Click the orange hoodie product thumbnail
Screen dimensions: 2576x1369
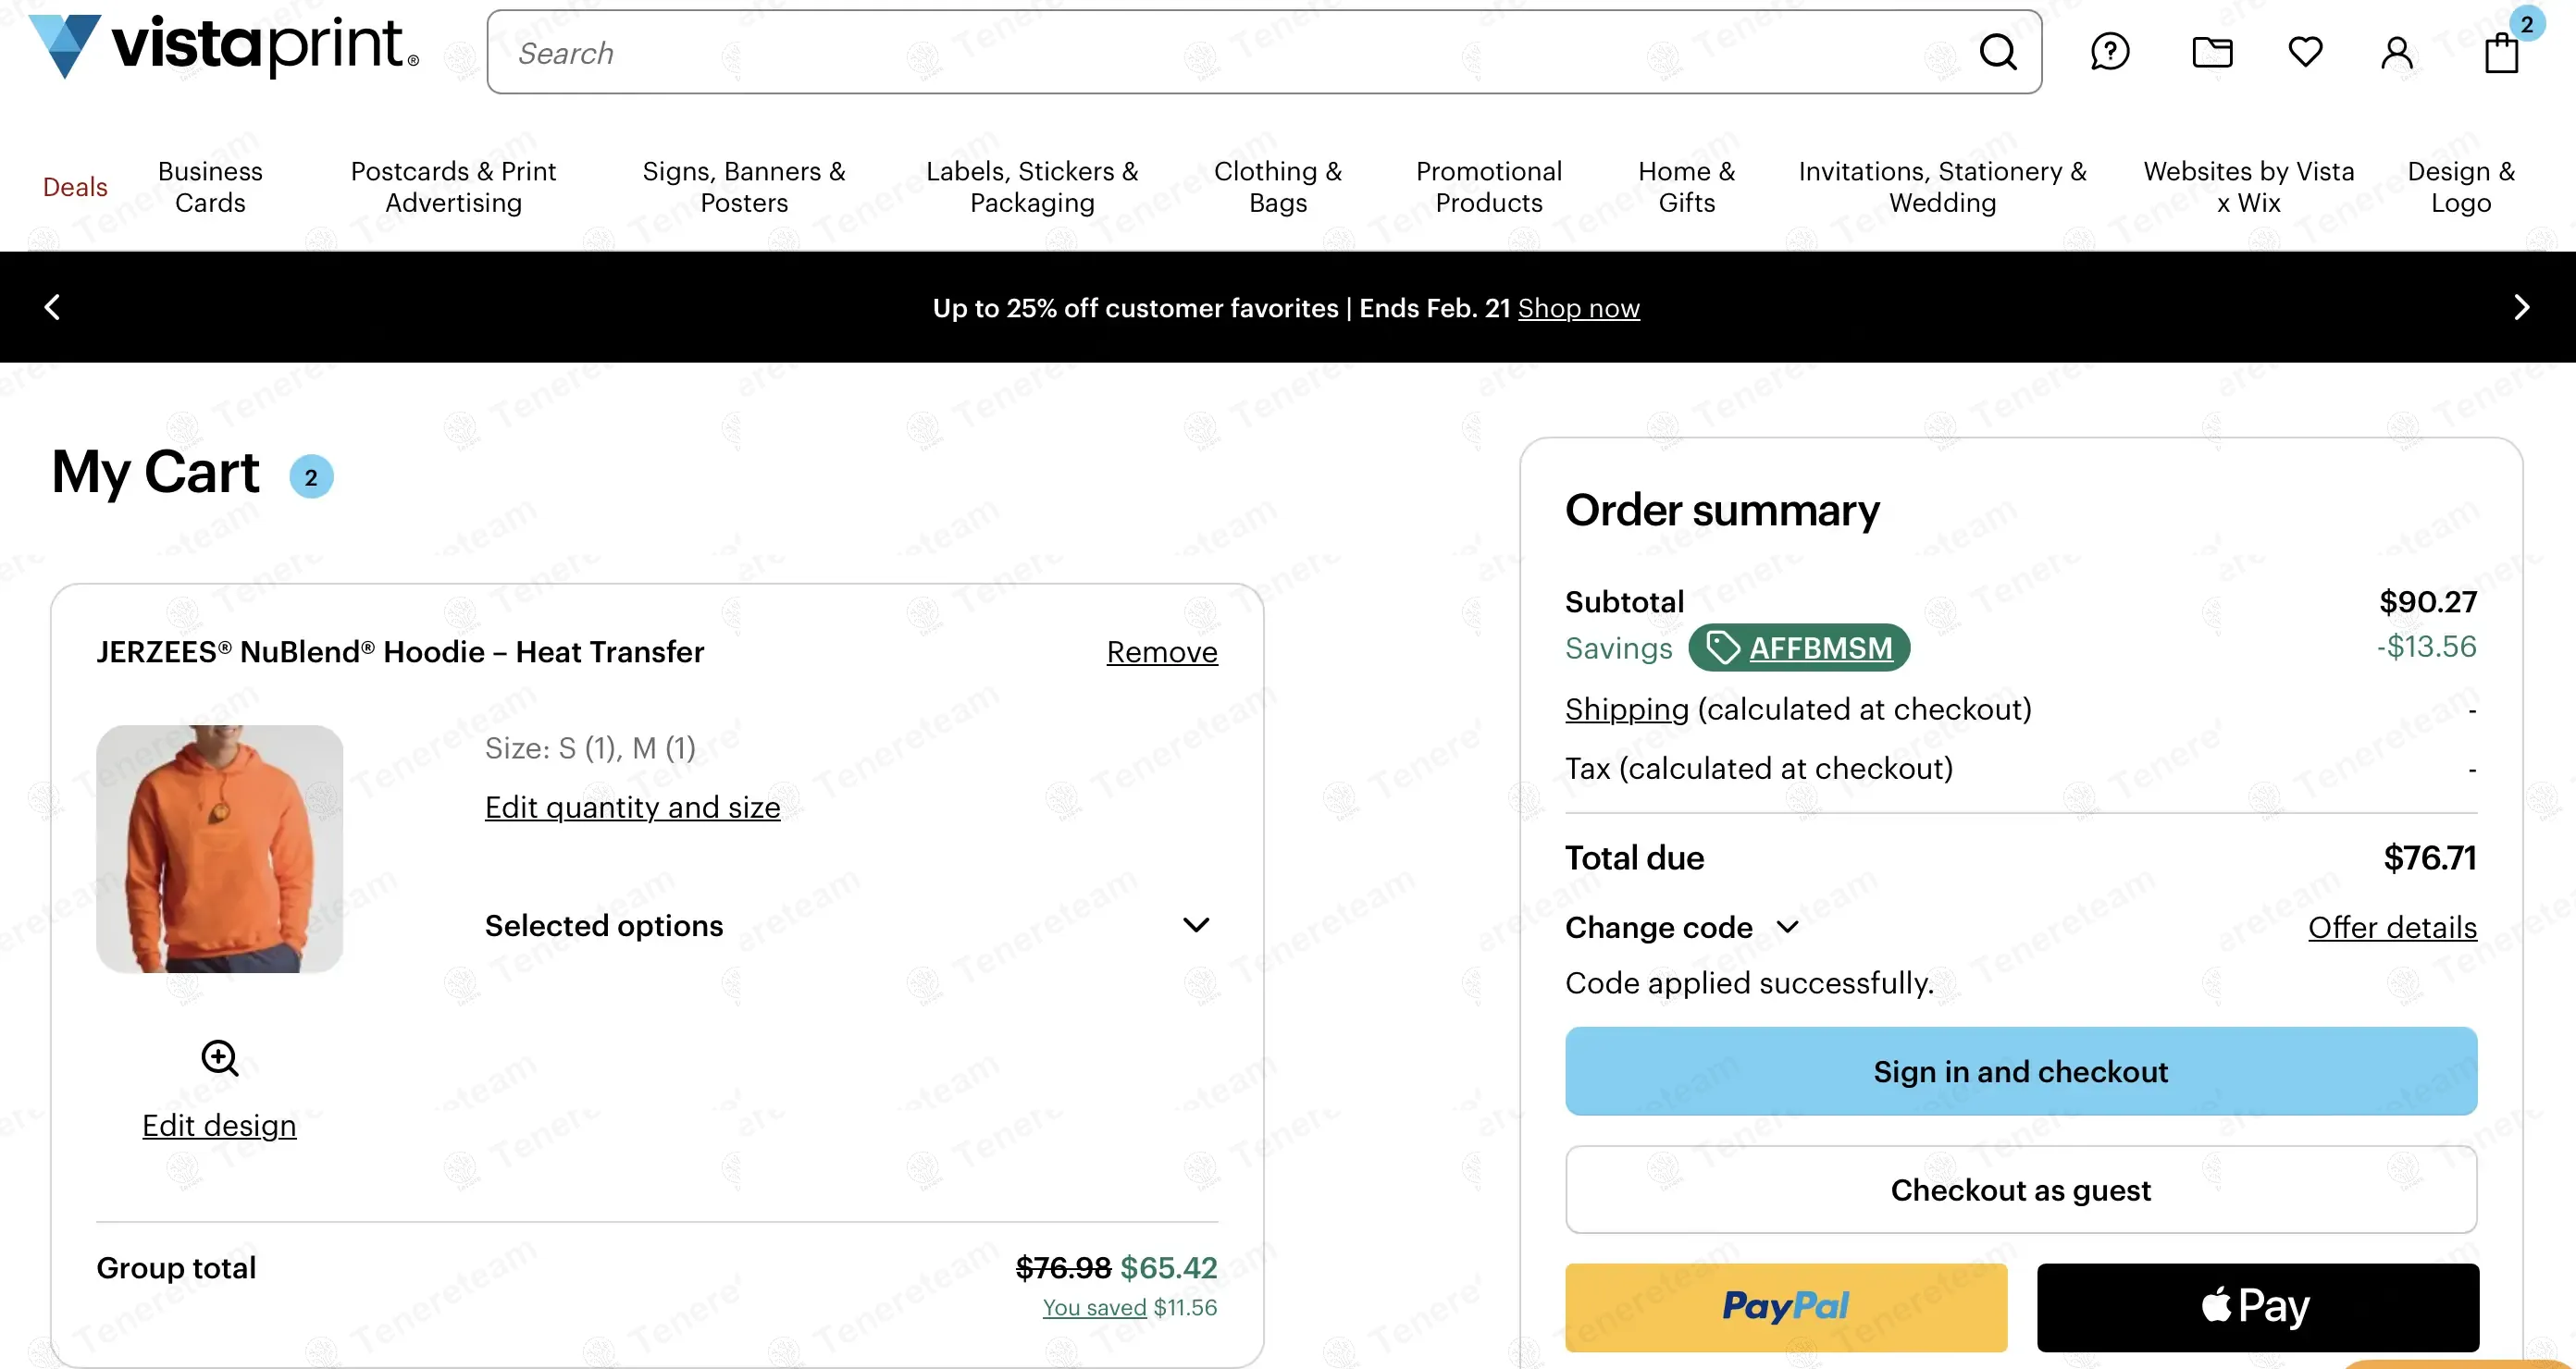[219, 848]
